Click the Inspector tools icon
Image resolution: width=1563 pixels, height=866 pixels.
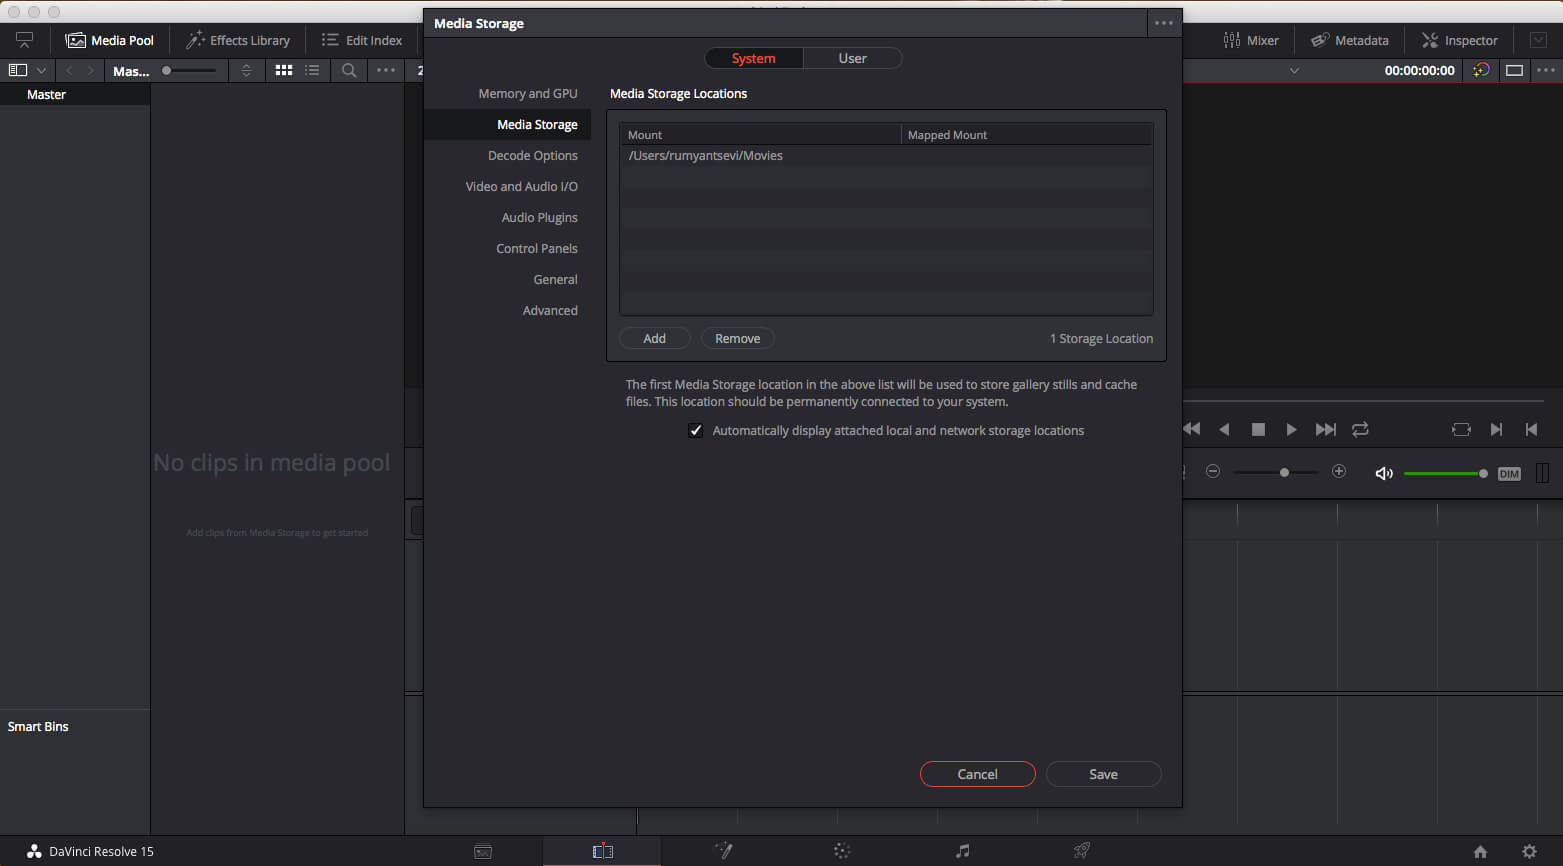[1430, 40]
